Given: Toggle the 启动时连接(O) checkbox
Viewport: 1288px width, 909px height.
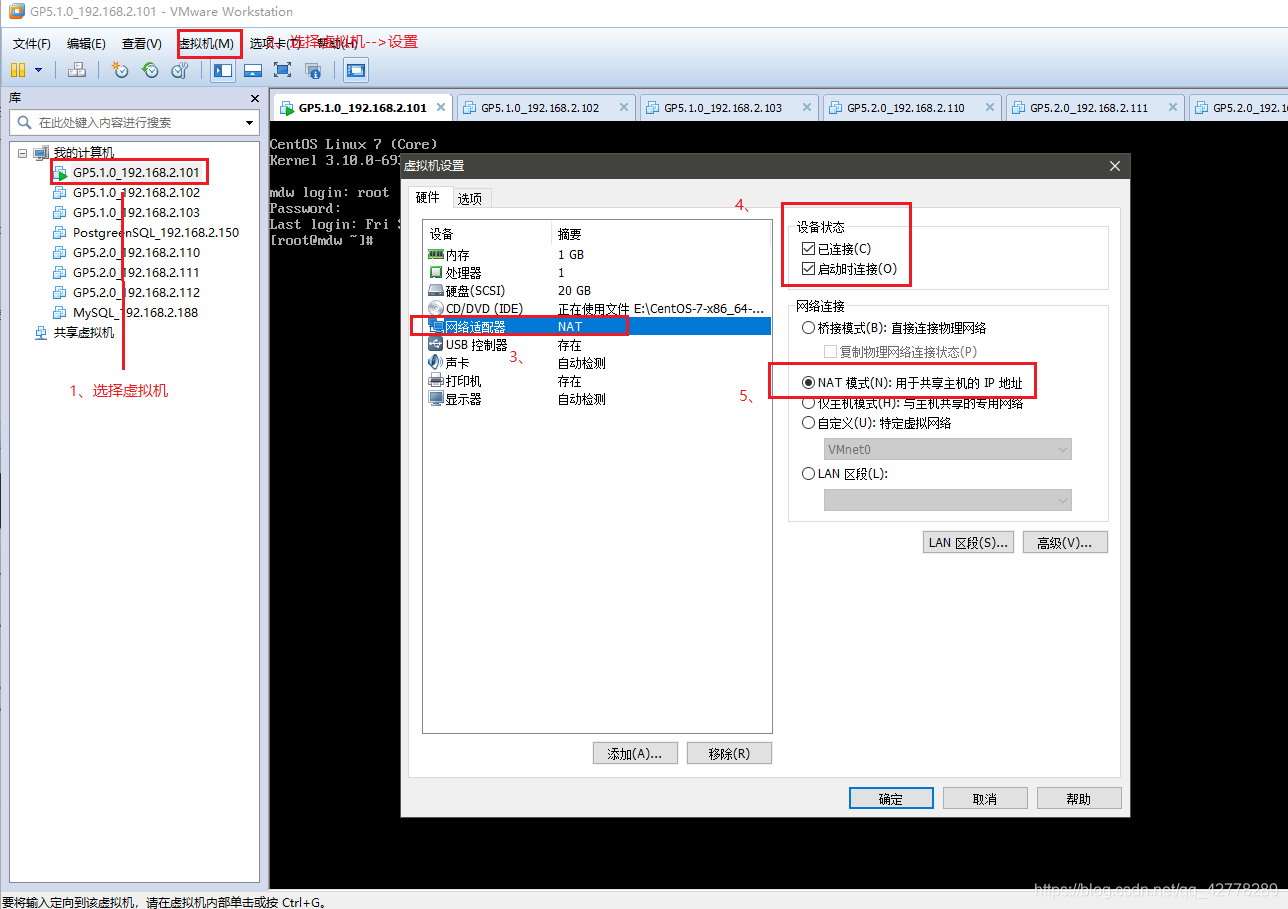Looking at the screenshot, I should coord(809,269).
